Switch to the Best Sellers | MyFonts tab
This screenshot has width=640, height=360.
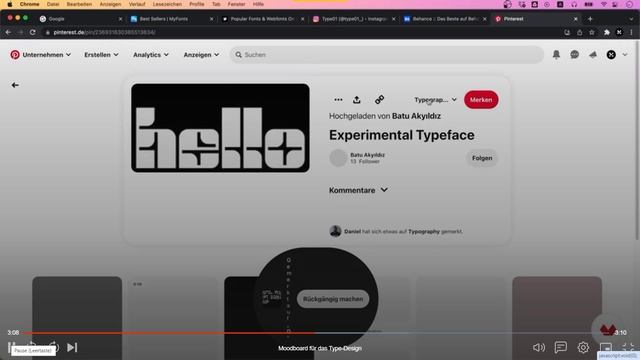pyautogui.click(x=172, y=19)
